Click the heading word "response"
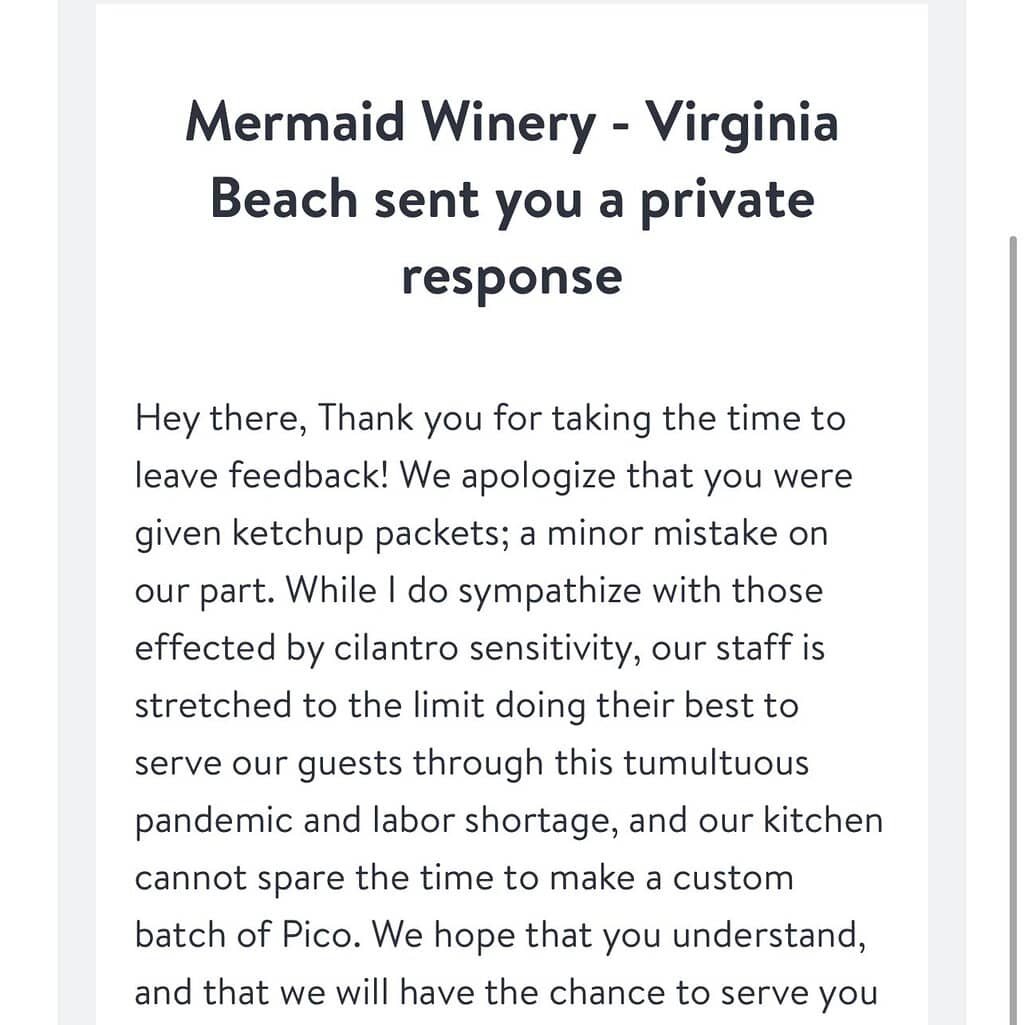Screen dimensions: 1024x1025 [x=511, y=275]
